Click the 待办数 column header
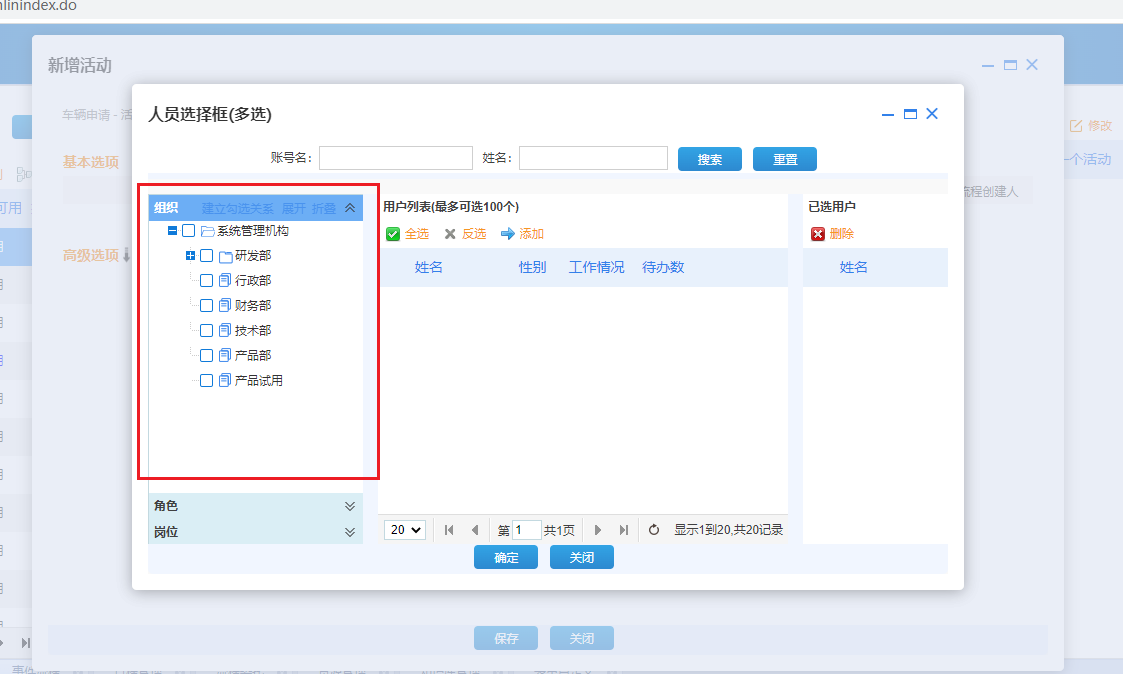Viewport: 1123px width, 674px height. [x=663, y=267]
